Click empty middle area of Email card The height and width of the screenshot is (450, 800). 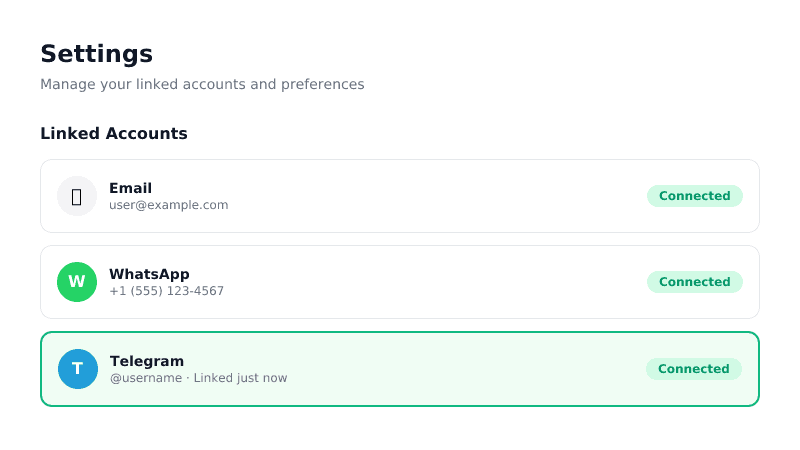coord(430,196)
